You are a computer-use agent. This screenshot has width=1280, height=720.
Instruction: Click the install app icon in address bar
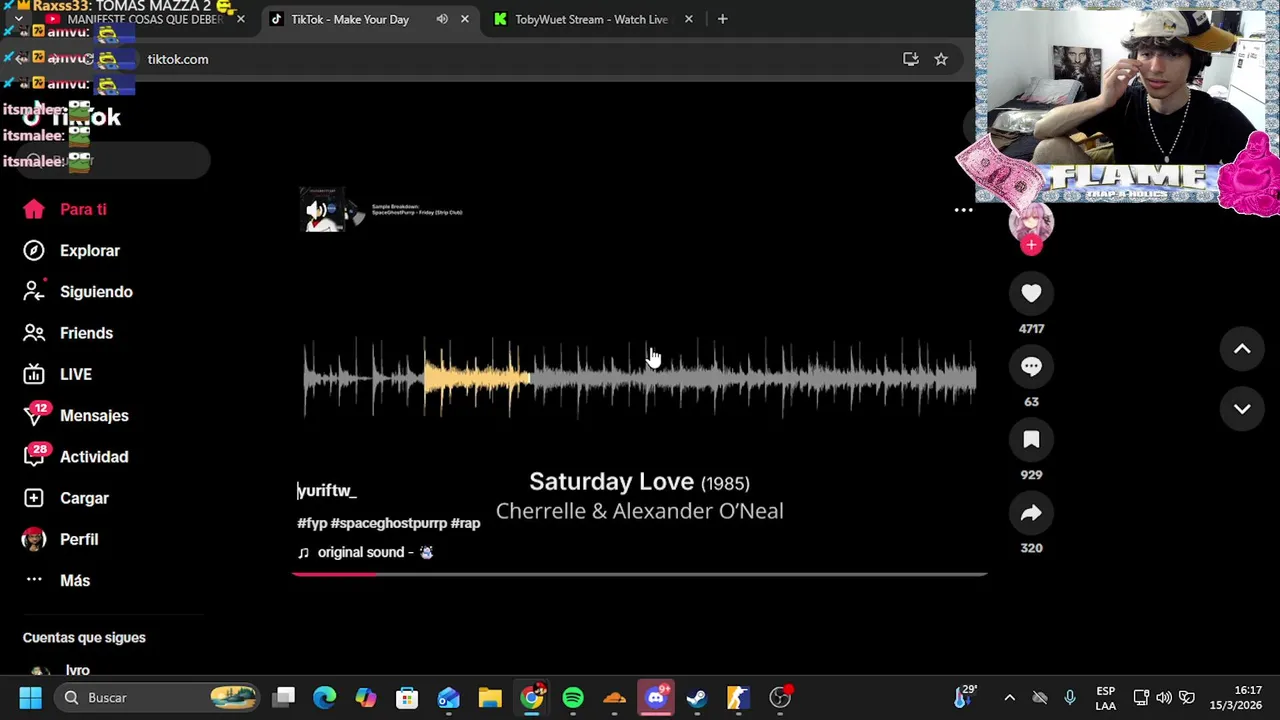[910, 59]
